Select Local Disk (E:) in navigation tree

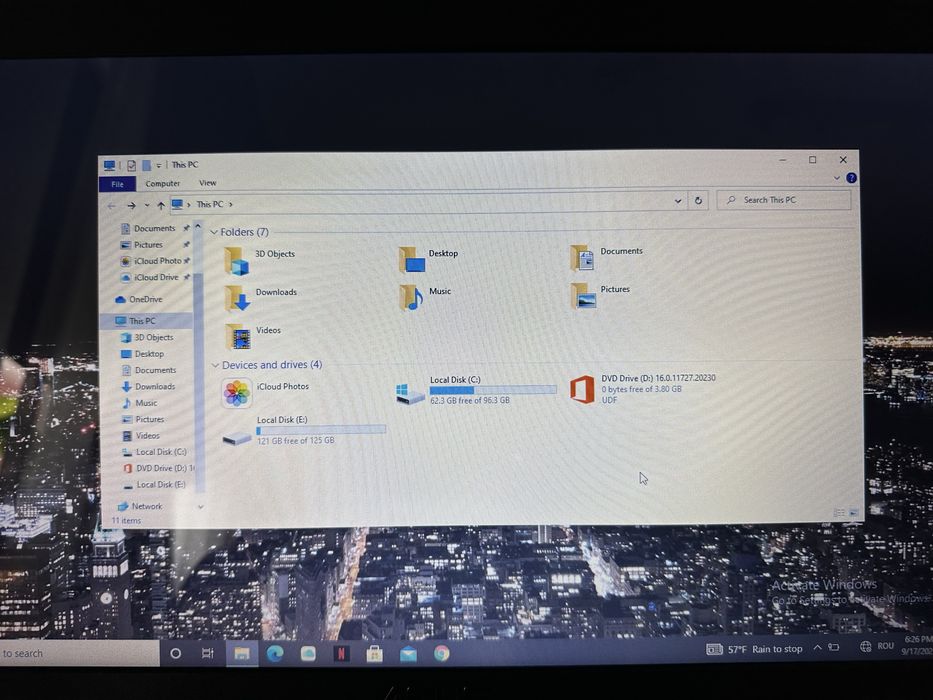(x=161, y=485)
